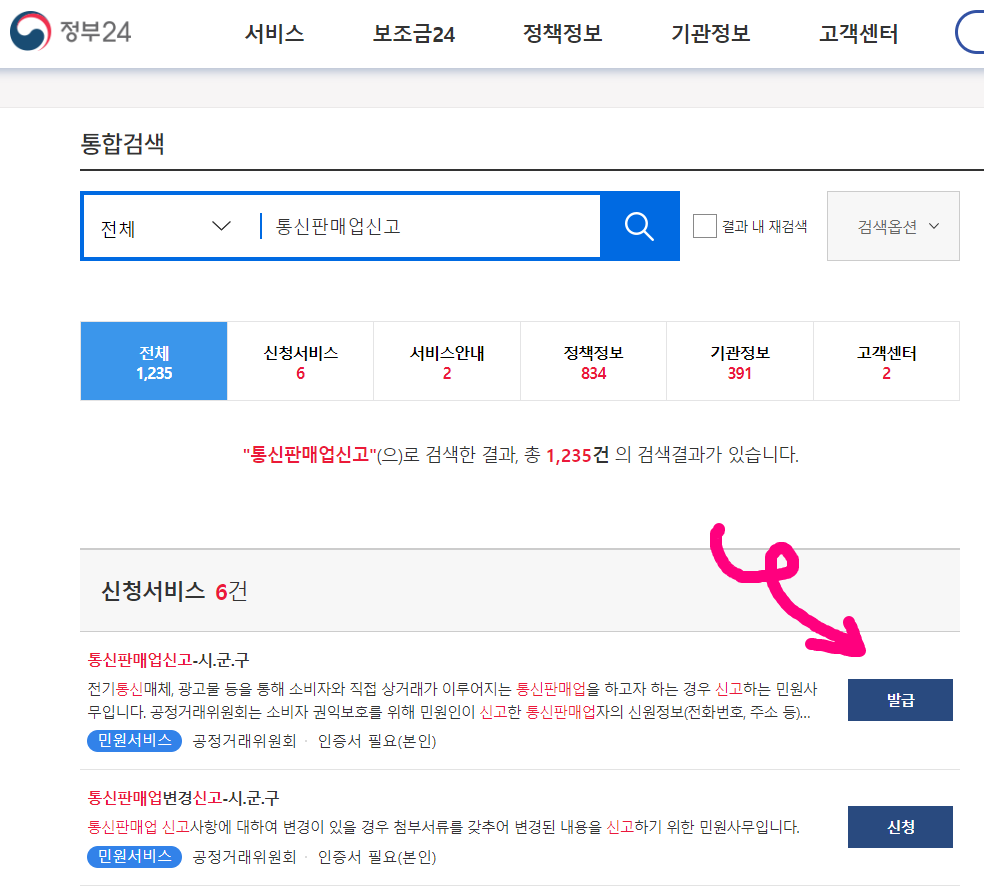Click the magnifier search button
This screenshot has width=984, height=892.
click(x=639, y=226)
